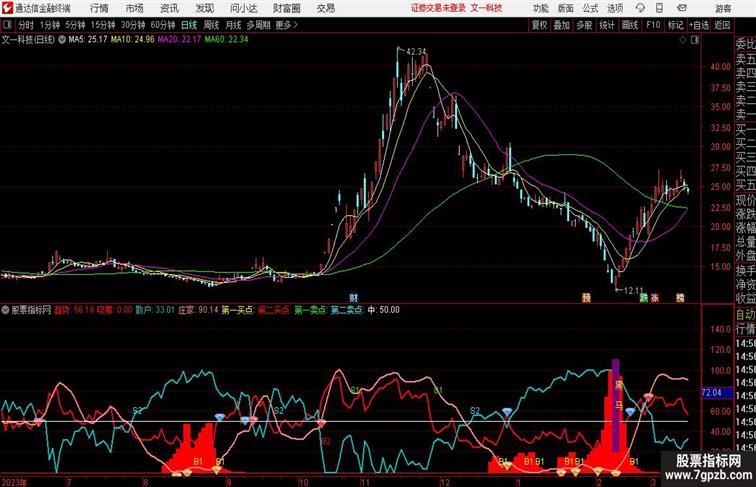Switch to the 15分钟 period tab

click(x=103, y=25)
